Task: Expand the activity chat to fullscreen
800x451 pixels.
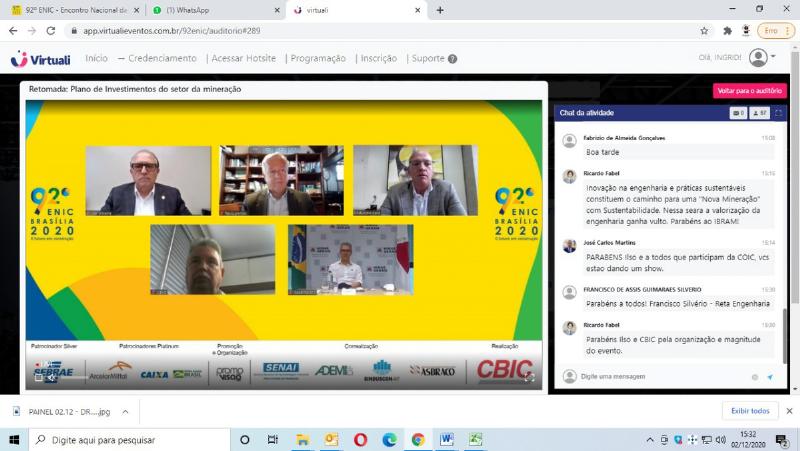Action: [x=778, y=113]
